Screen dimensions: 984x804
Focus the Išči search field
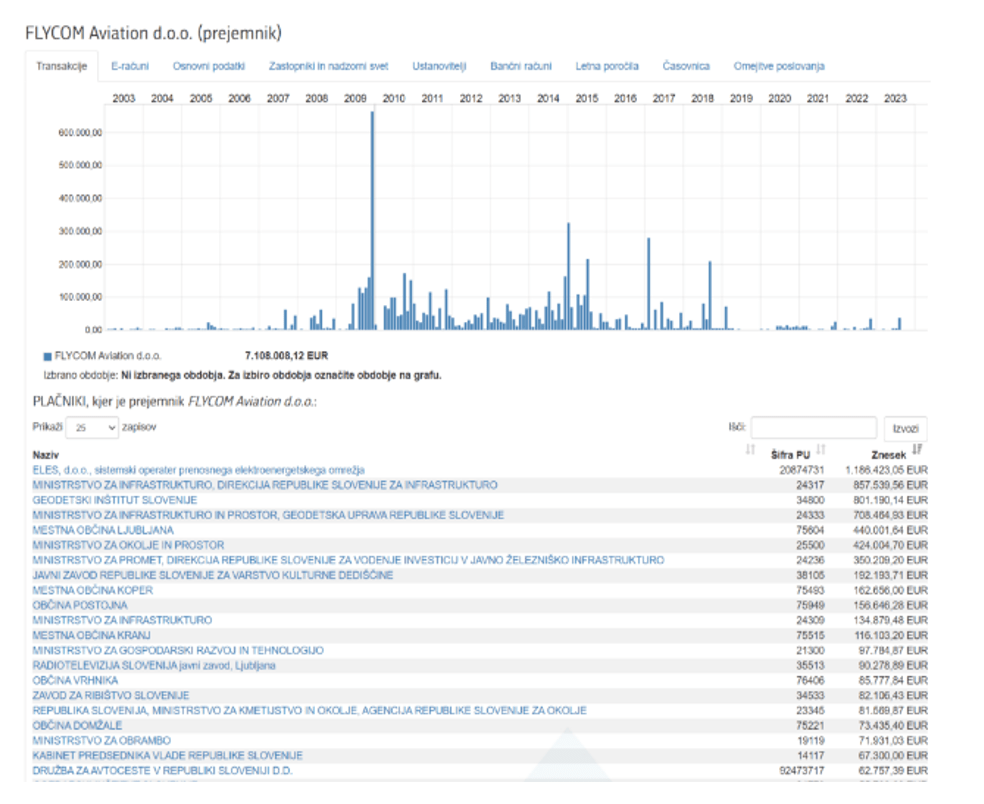[x=813, y=427]
